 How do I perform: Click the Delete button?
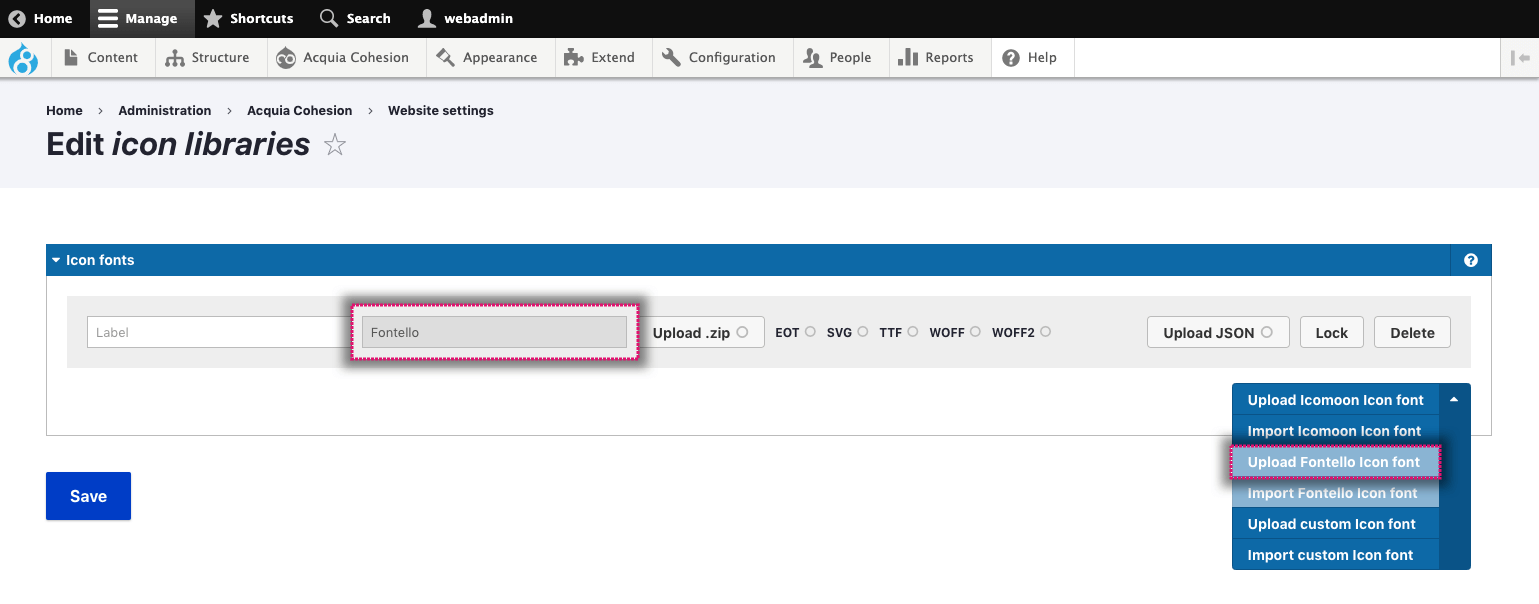pyautogui.click(x=1412, y=332)
